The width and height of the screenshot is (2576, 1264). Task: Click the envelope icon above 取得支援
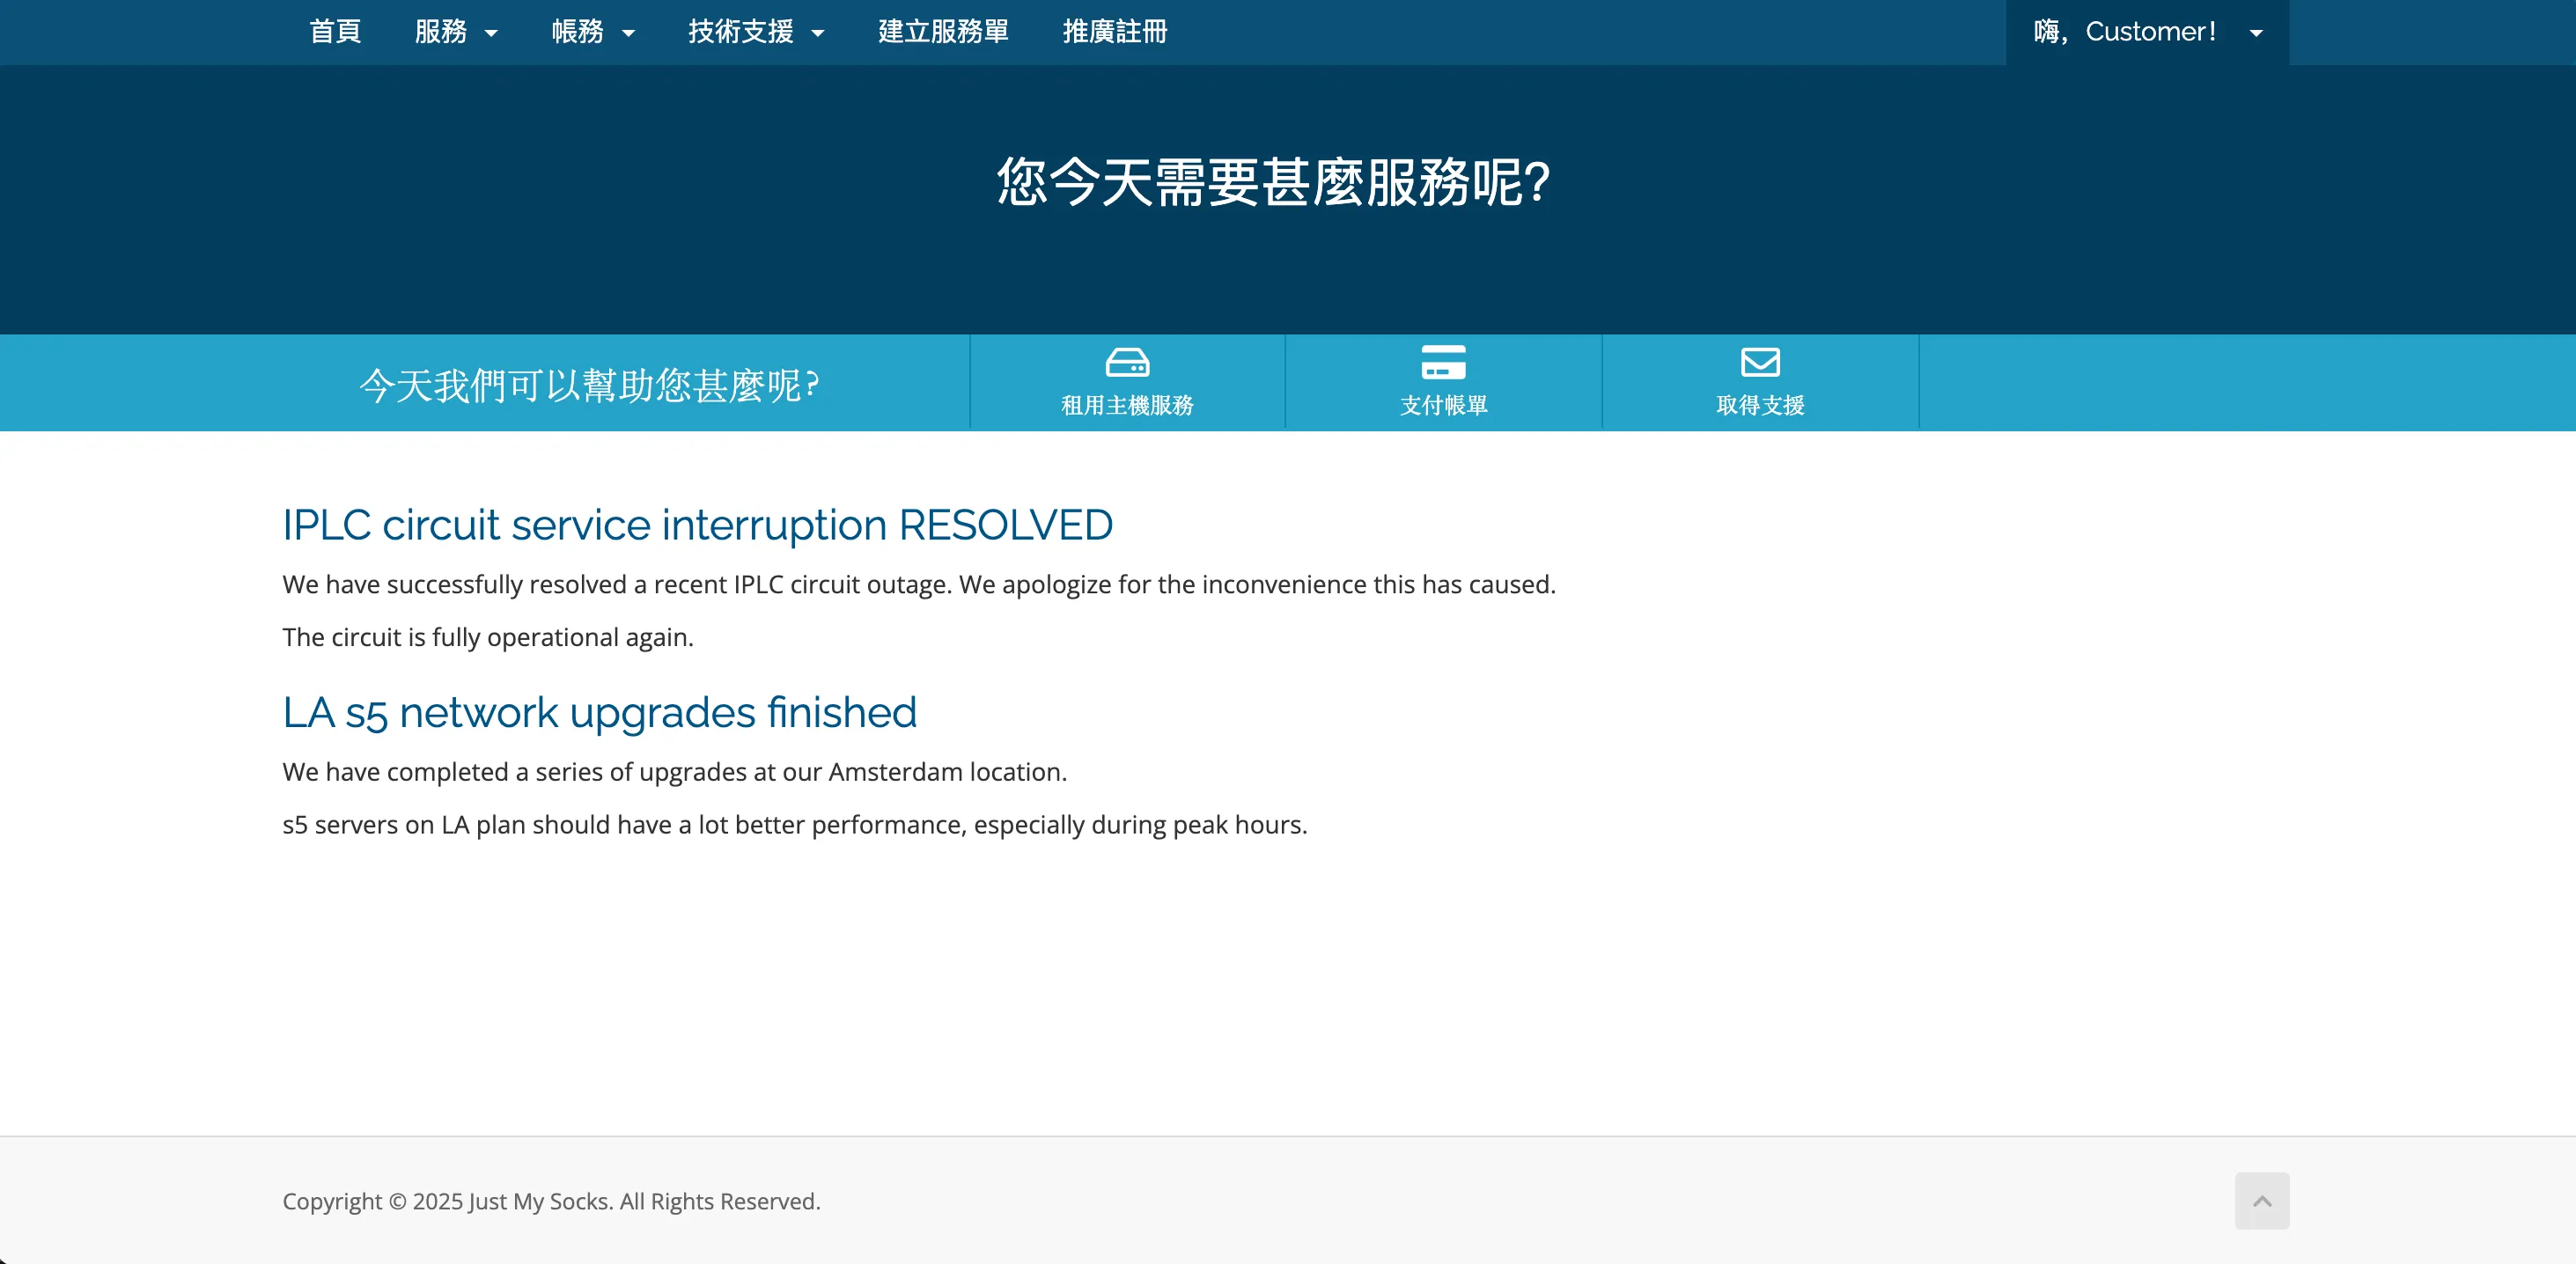1760,362
